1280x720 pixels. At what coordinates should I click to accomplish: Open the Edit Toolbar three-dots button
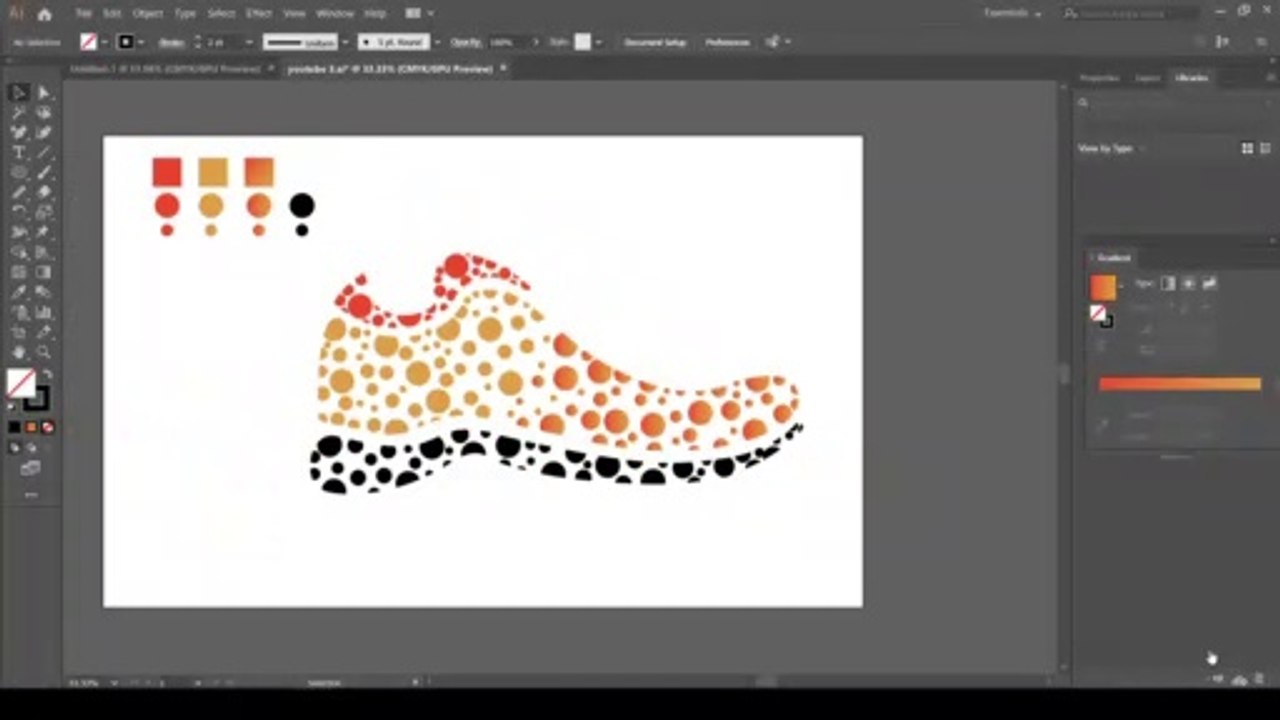click(x=31, y=494)
